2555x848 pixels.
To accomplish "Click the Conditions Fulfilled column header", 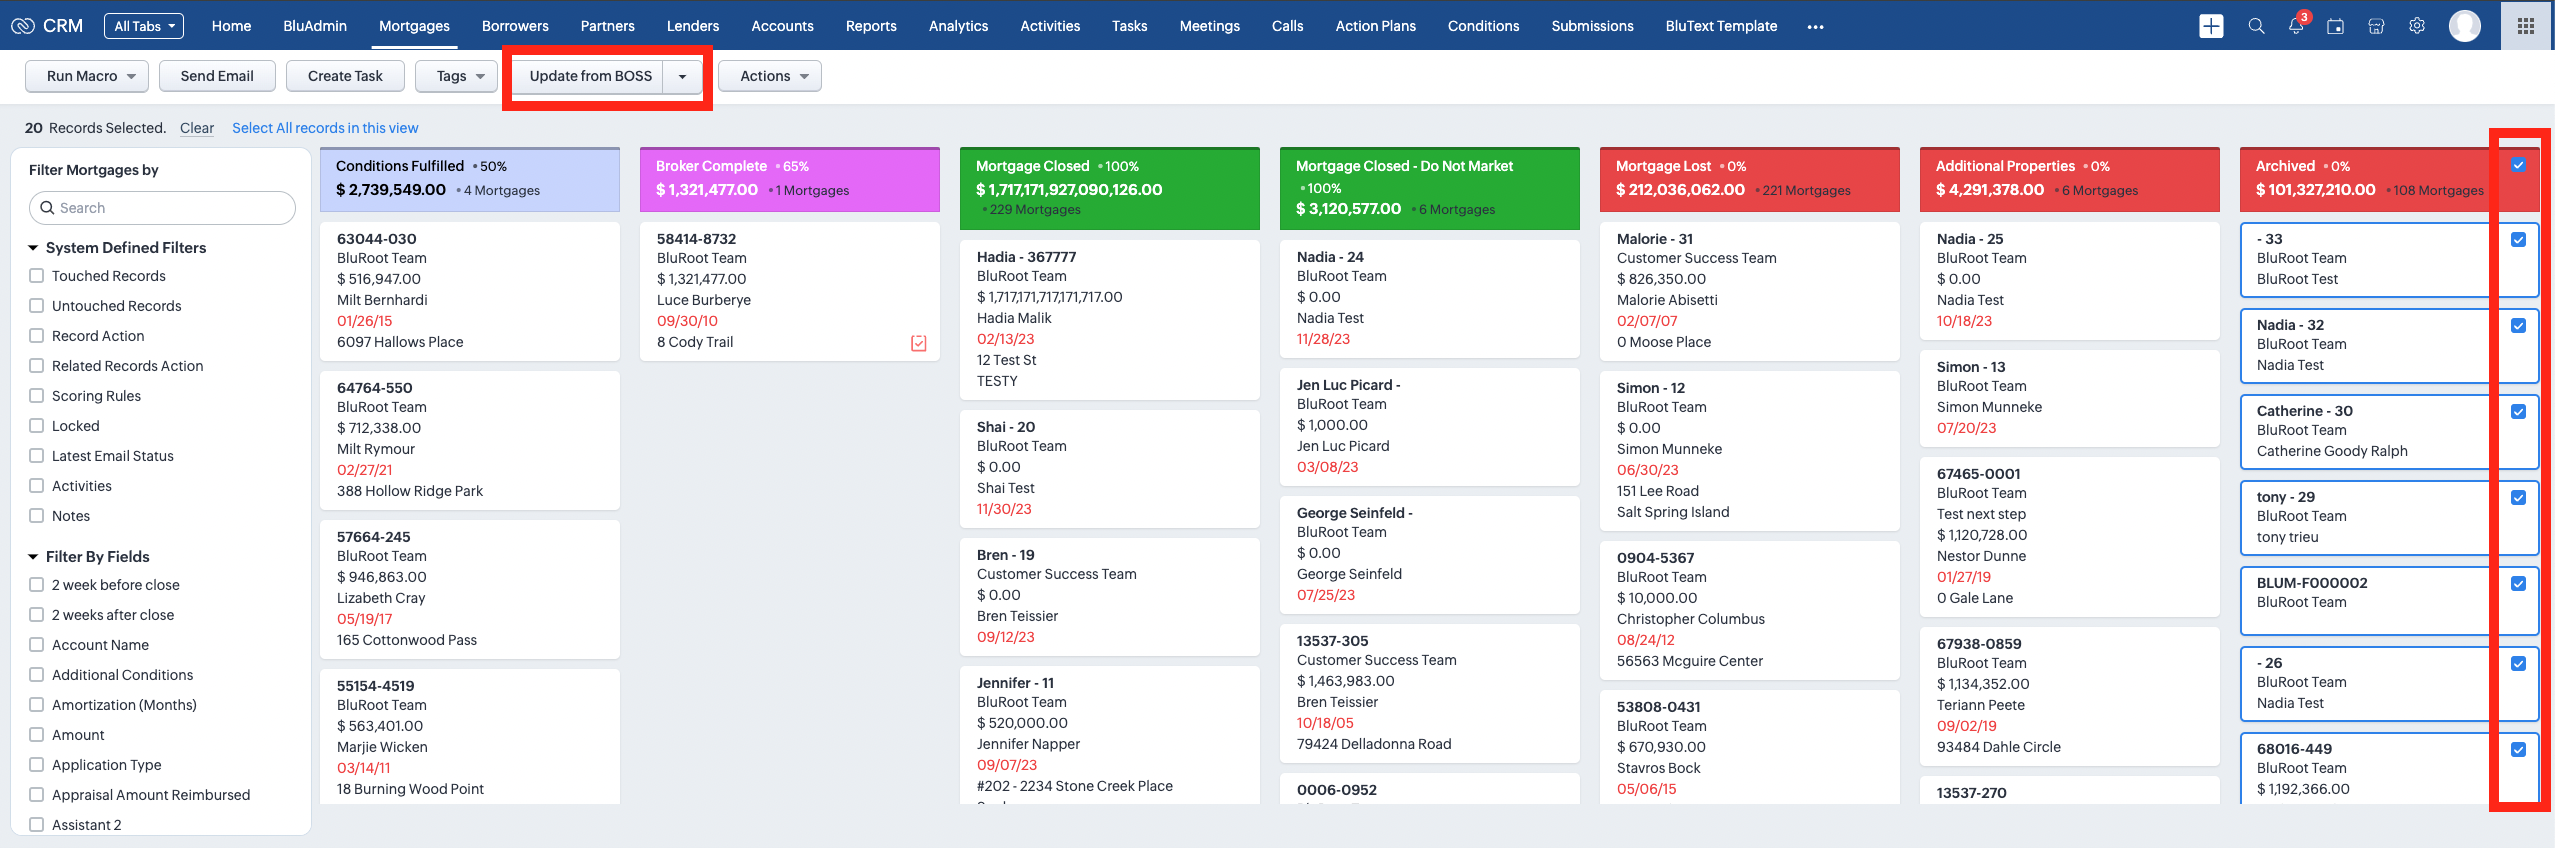I will tap(470, 179).
